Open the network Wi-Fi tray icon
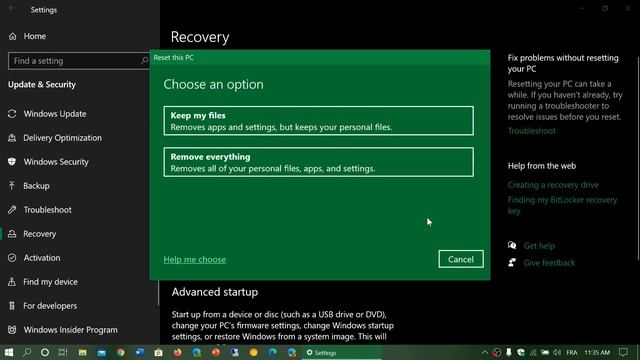The height and width of the screenshot is (360, 640). (x=533, y=352)
